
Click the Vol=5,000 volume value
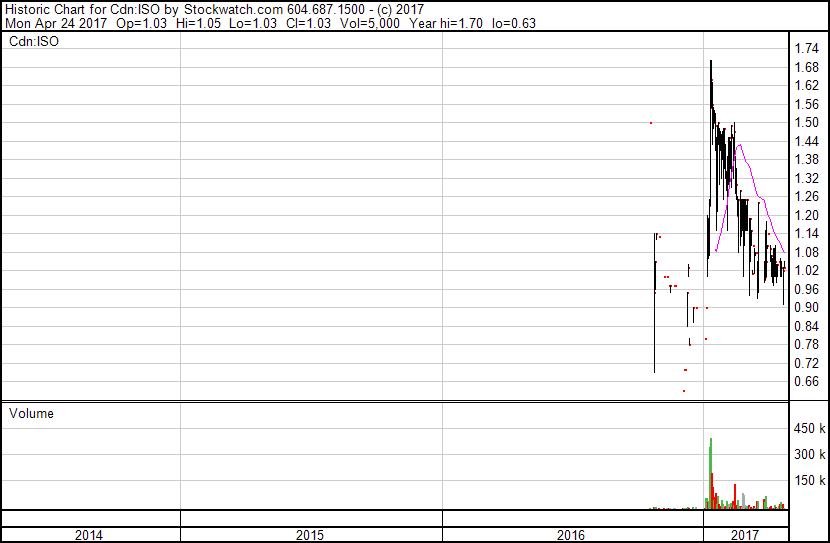370,23
